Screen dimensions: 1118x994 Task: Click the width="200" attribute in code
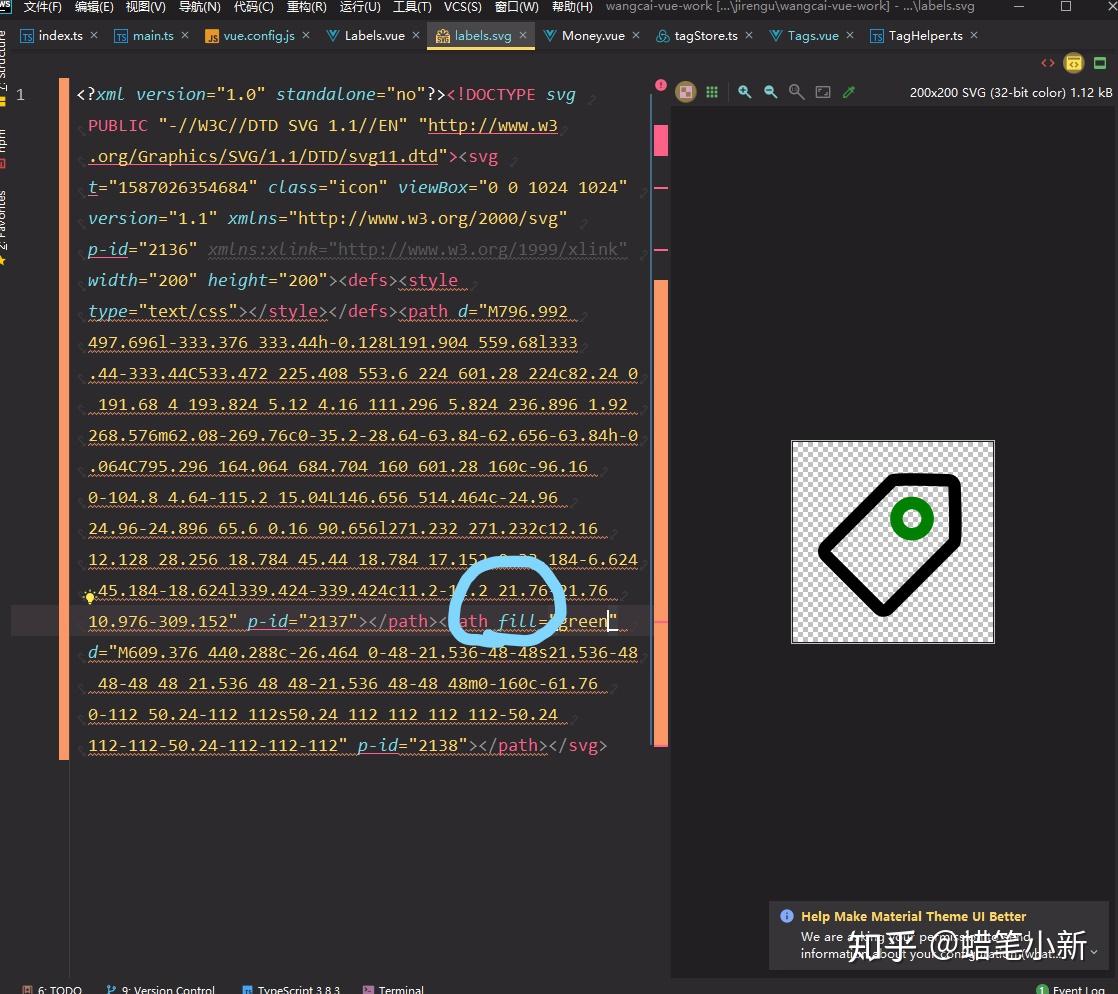click(x=143, y=280)
